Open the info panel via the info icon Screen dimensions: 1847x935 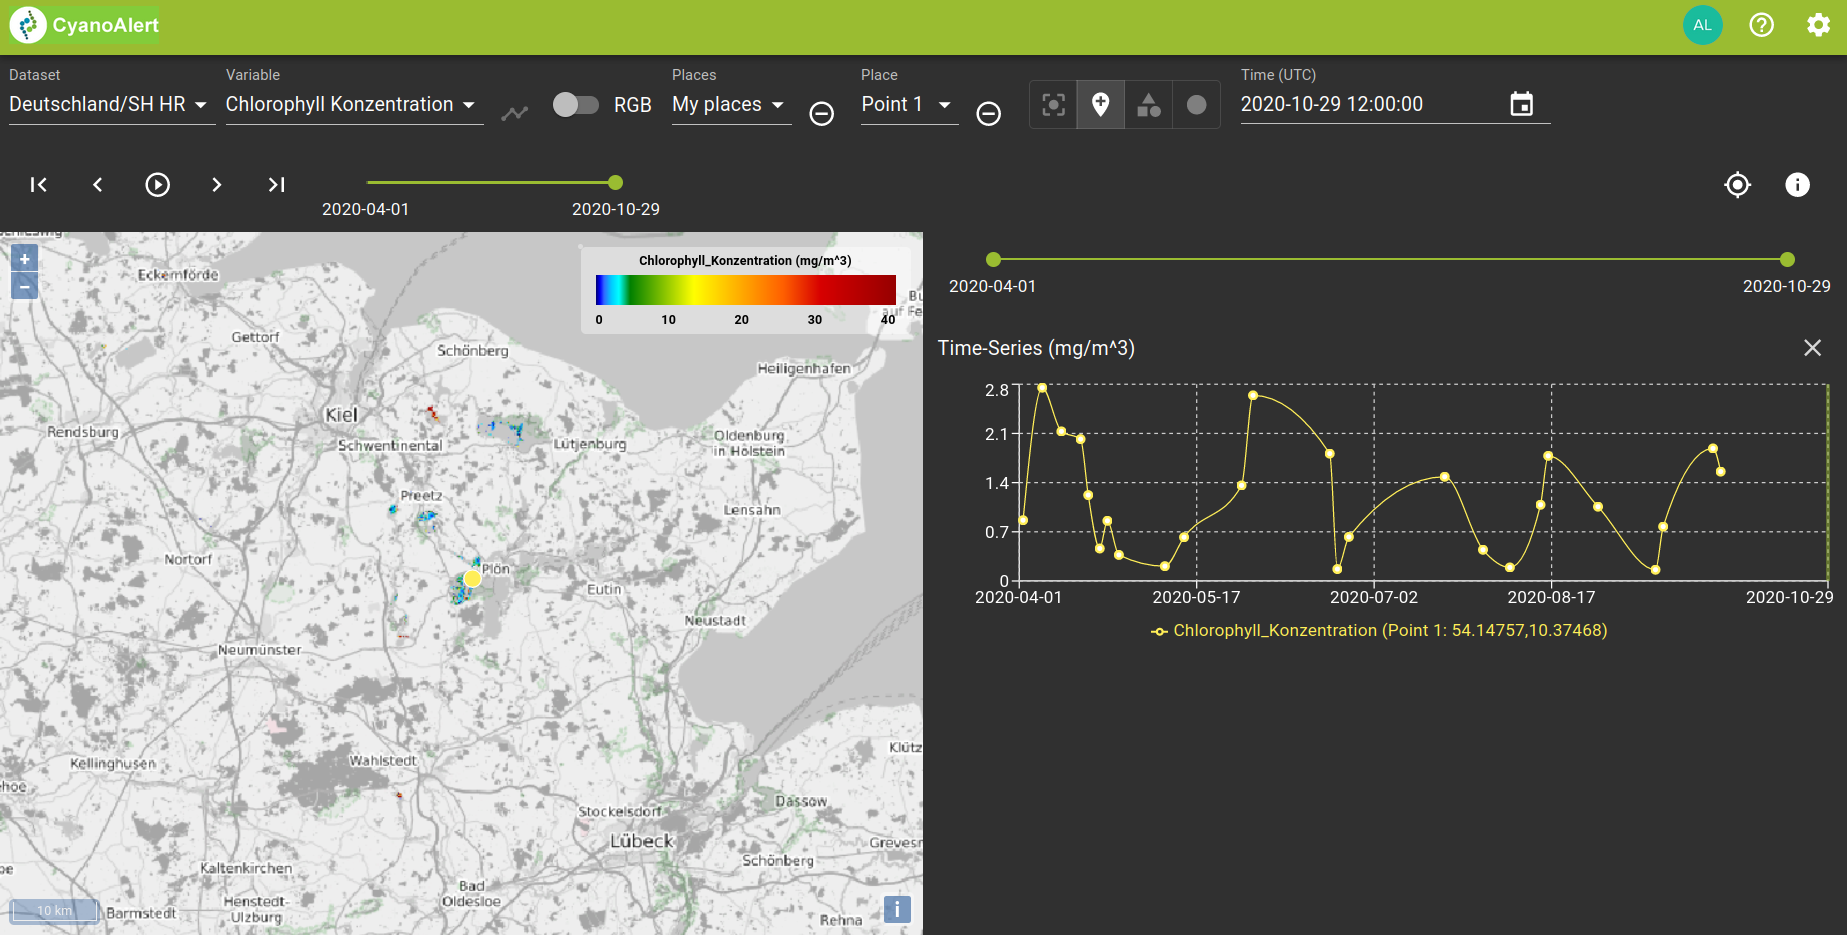pos(1797,184)
